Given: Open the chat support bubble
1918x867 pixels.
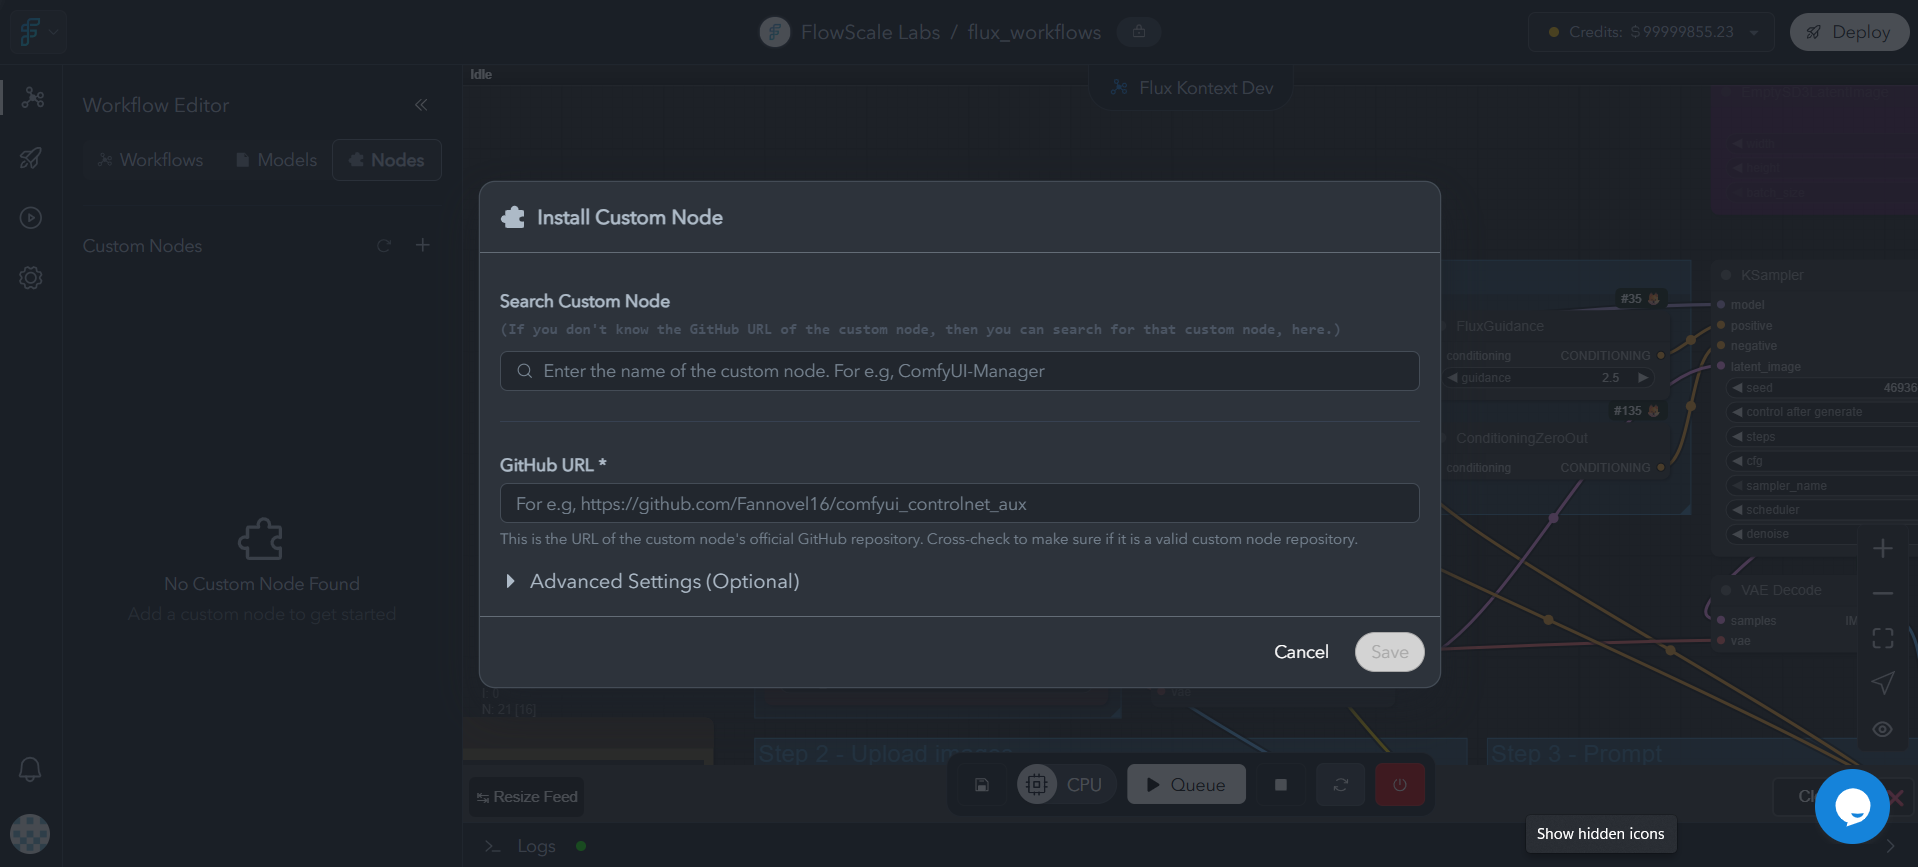Looking at the screenshot, I should tap(1852, 806).
